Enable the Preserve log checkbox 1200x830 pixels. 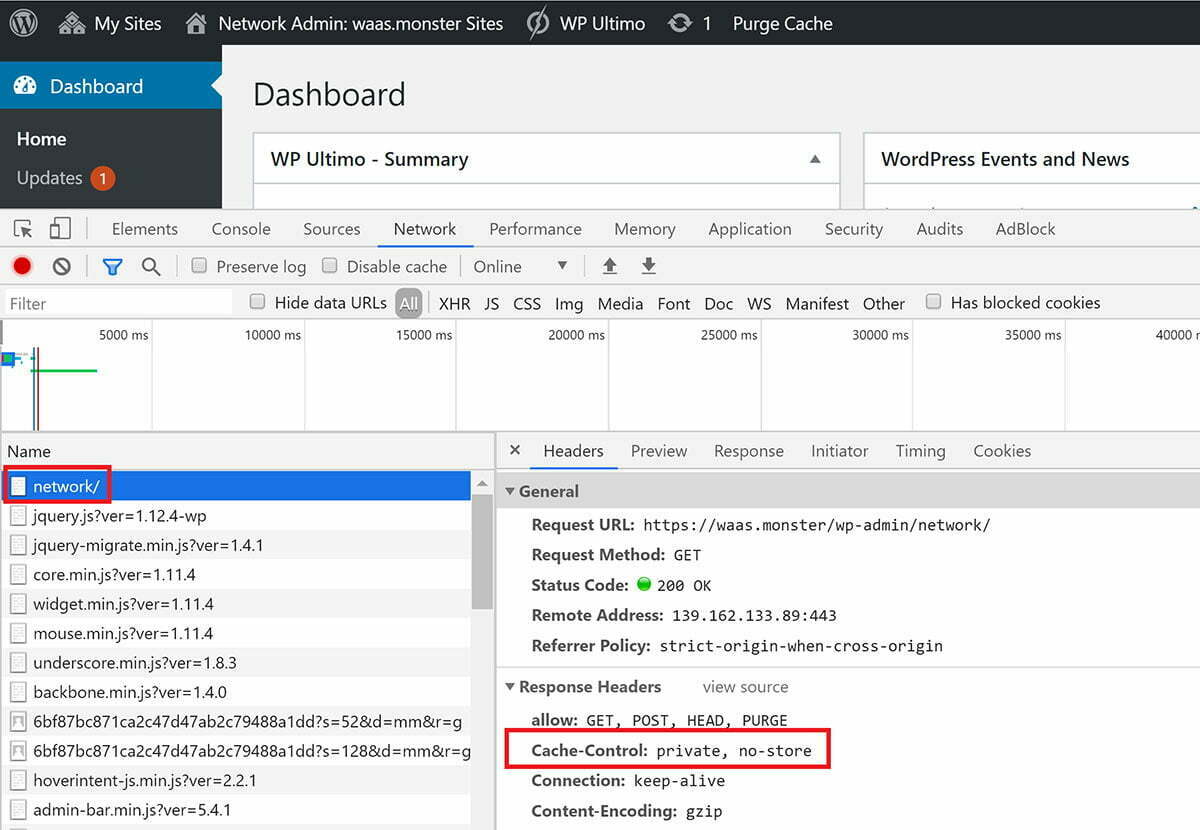click(199, 266)
